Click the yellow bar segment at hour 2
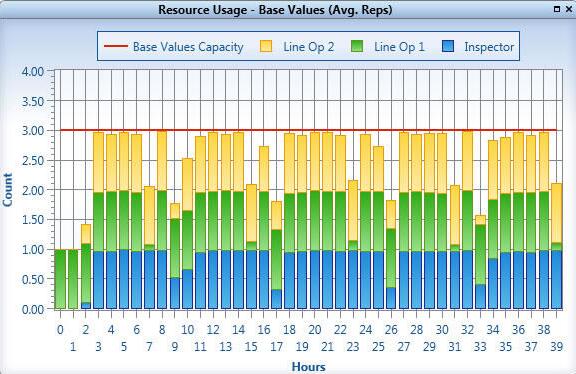This screenshot has height=374, width=576. (86, 234)
